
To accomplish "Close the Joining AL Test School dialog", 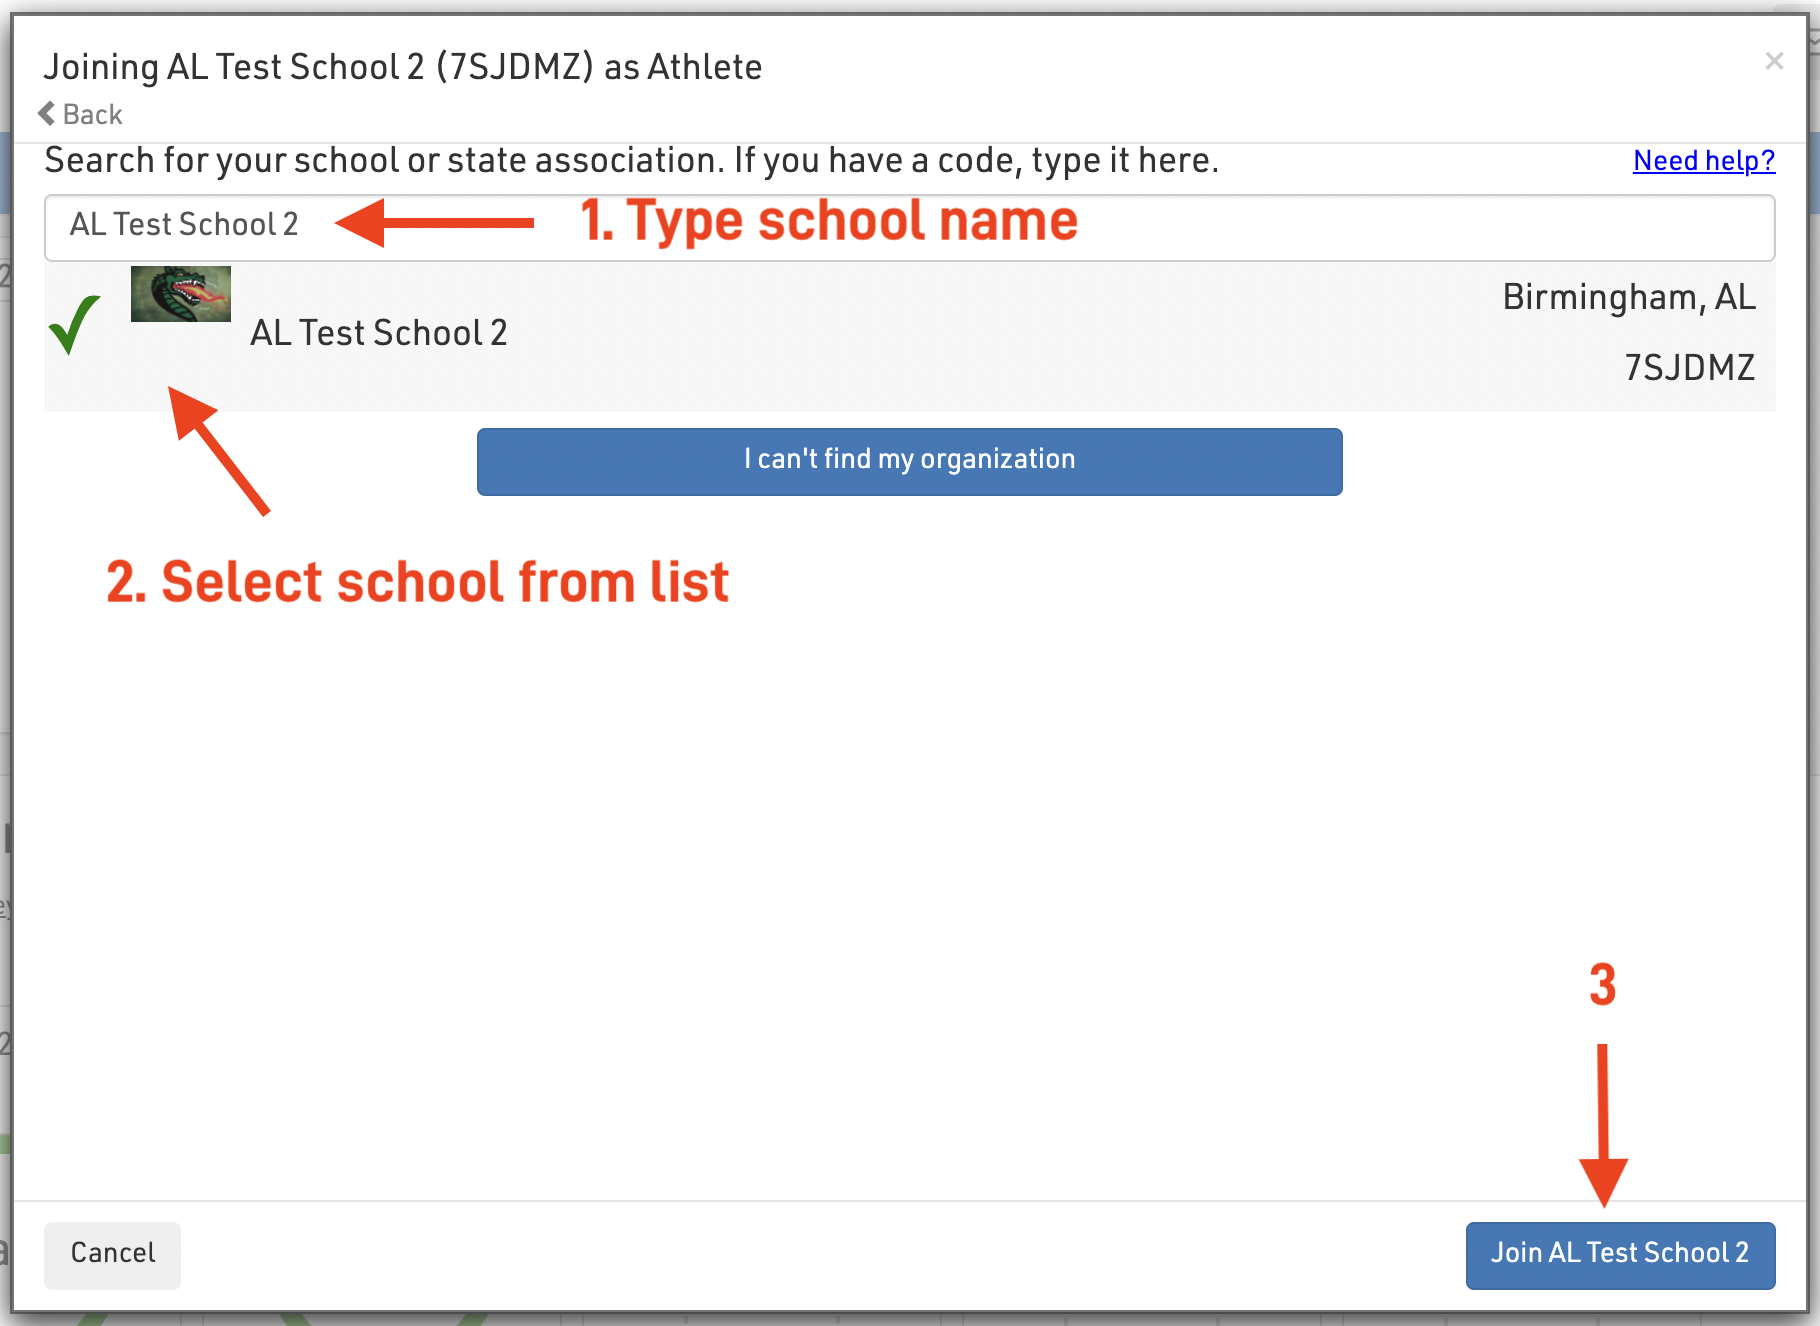I will [1774, 62].
